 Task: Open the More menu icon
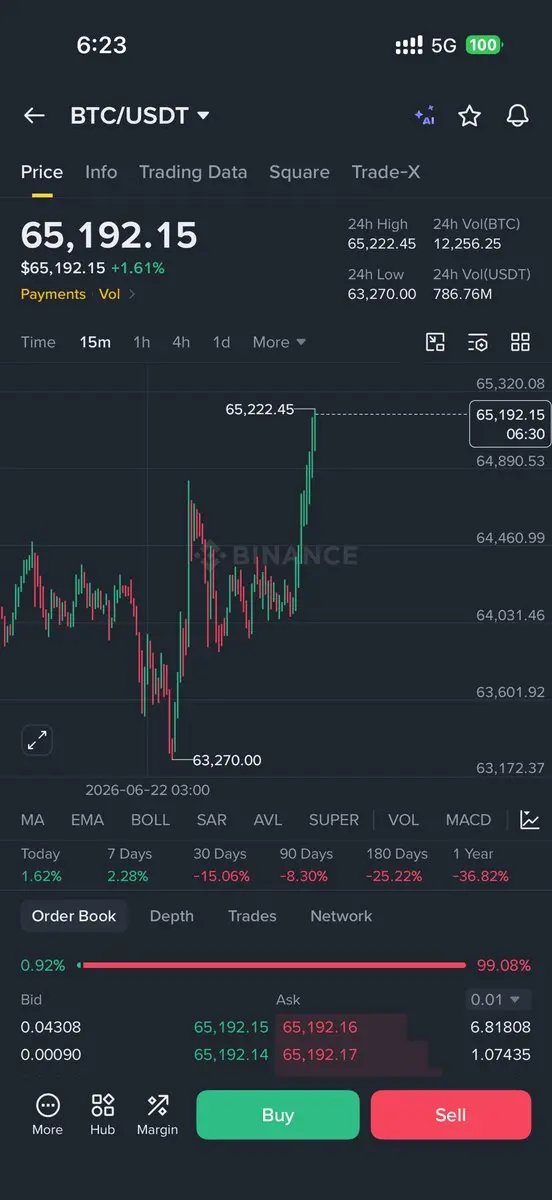(x=47, y=1114)
